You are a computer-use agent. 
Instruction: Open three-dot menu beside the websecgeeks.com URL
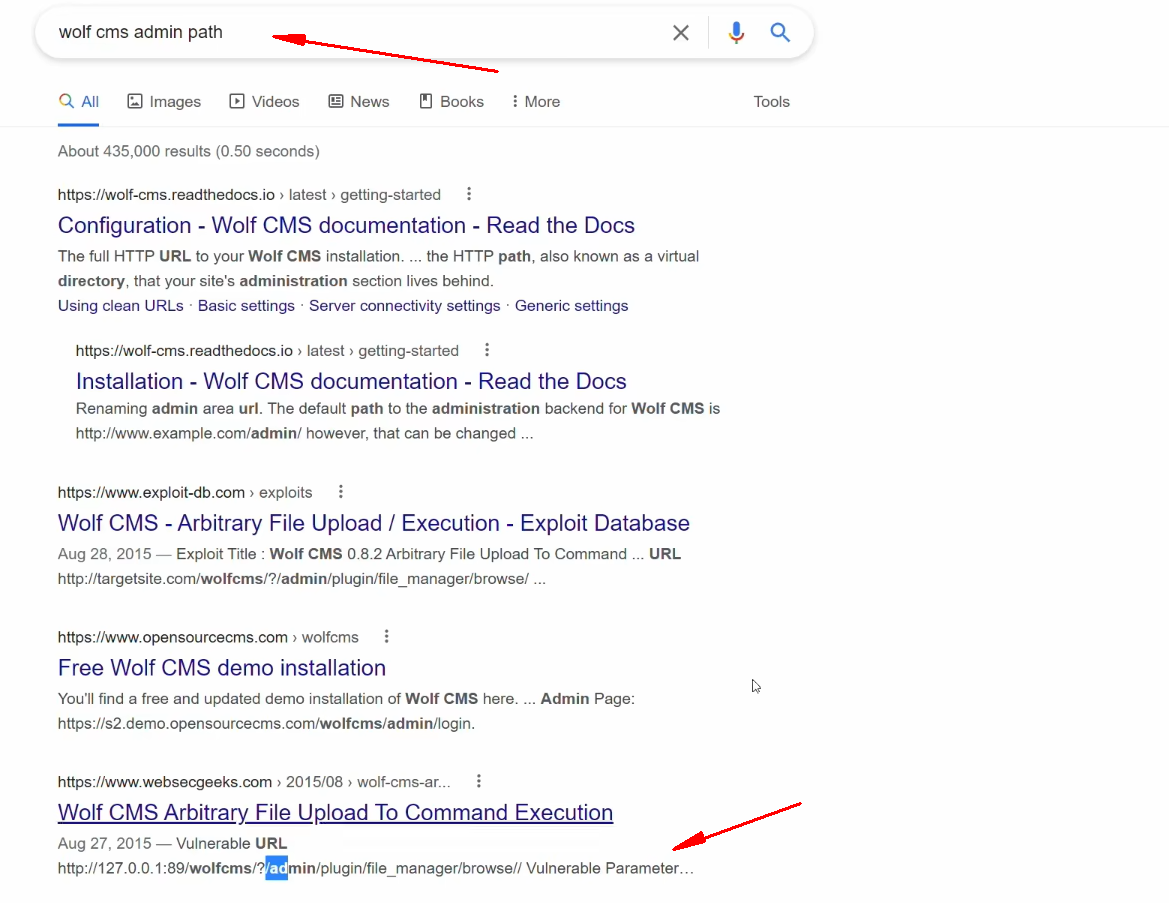[479, 781]
